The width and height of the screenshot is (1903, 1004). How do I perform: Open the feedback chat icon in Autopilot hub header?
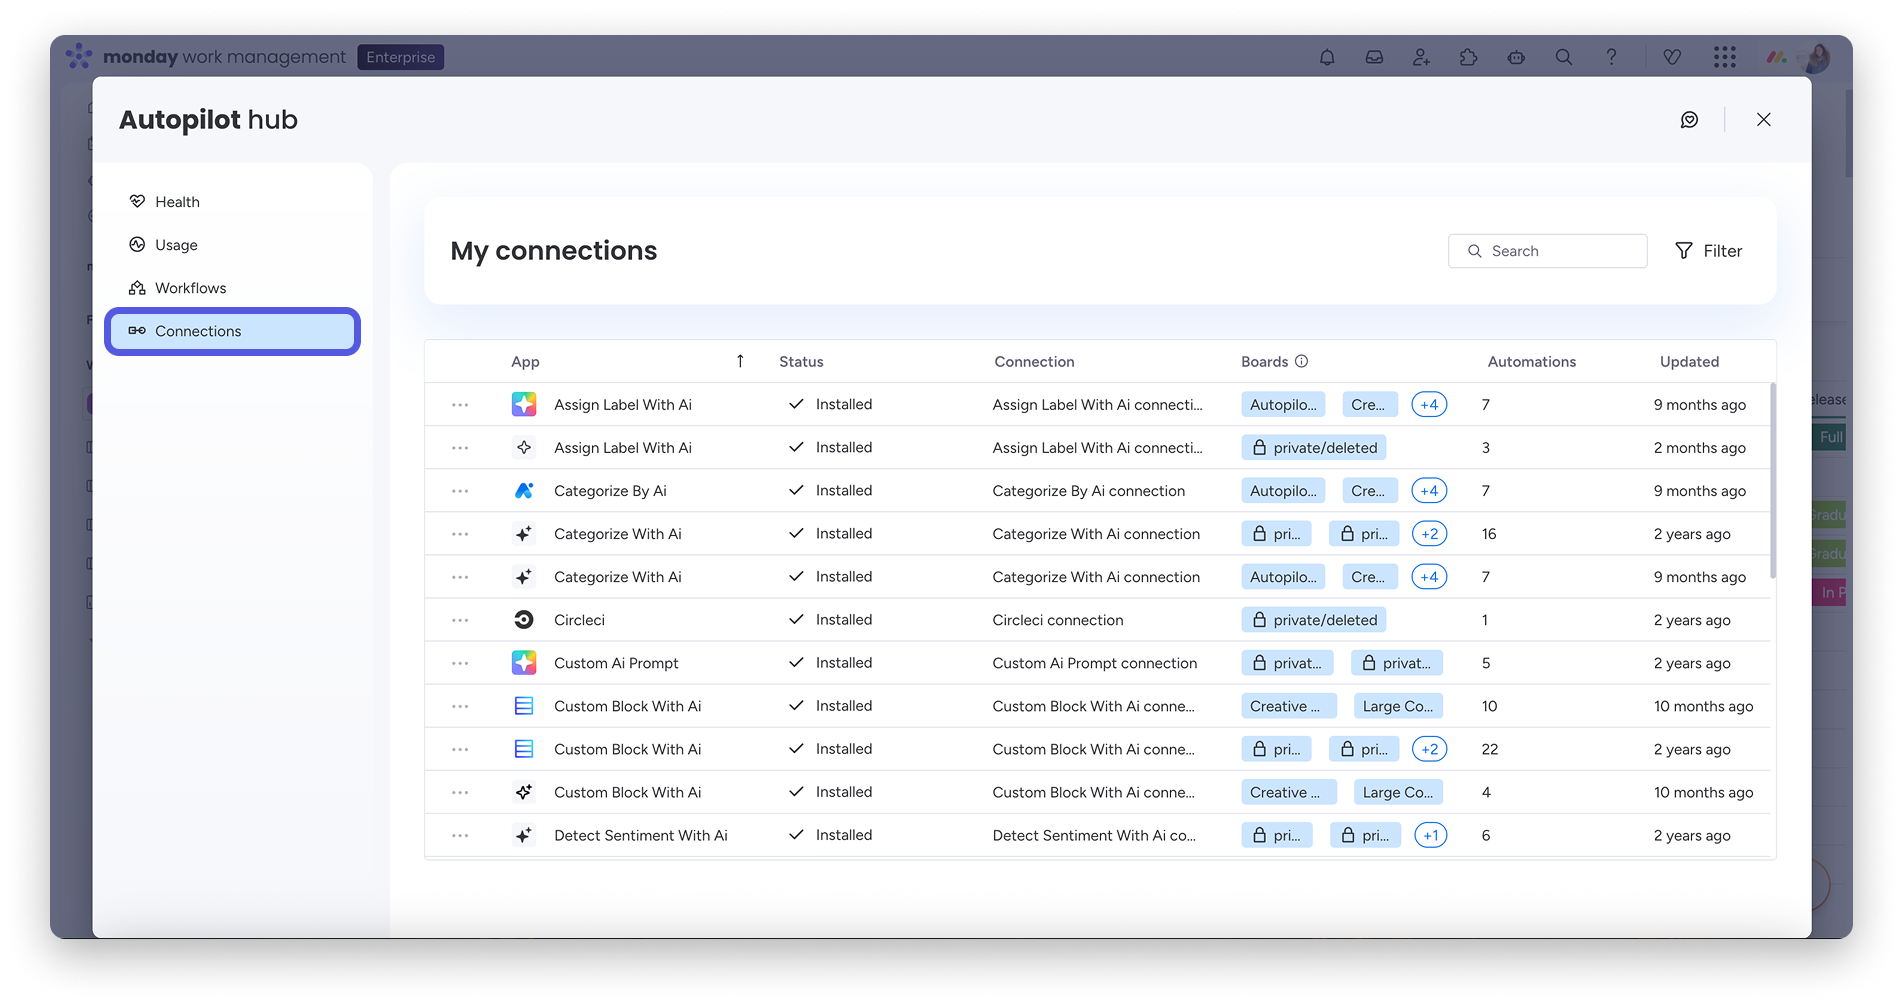point(1689,120)
